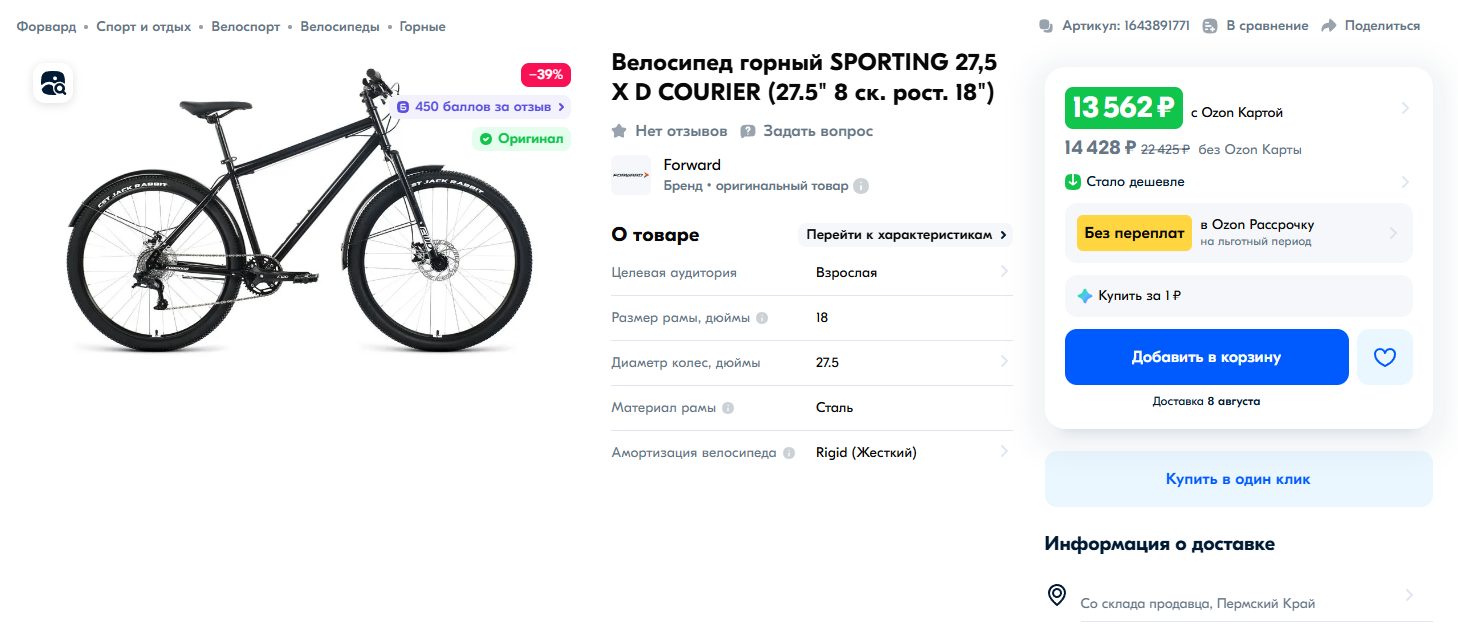
Task: Click the 450 баллов за отзыв badge
Action: click(x=482, y=106)
